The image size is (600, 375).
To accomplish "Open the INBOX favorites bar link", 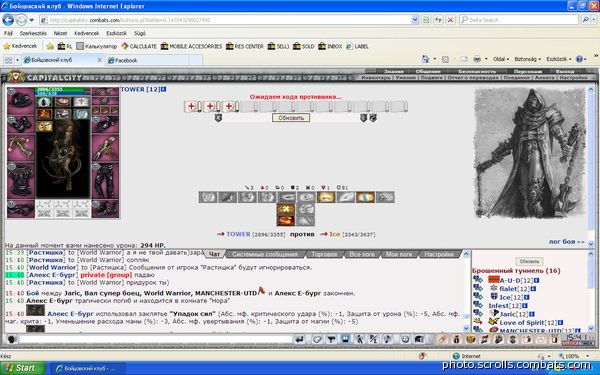I will [x=330, y=46].
